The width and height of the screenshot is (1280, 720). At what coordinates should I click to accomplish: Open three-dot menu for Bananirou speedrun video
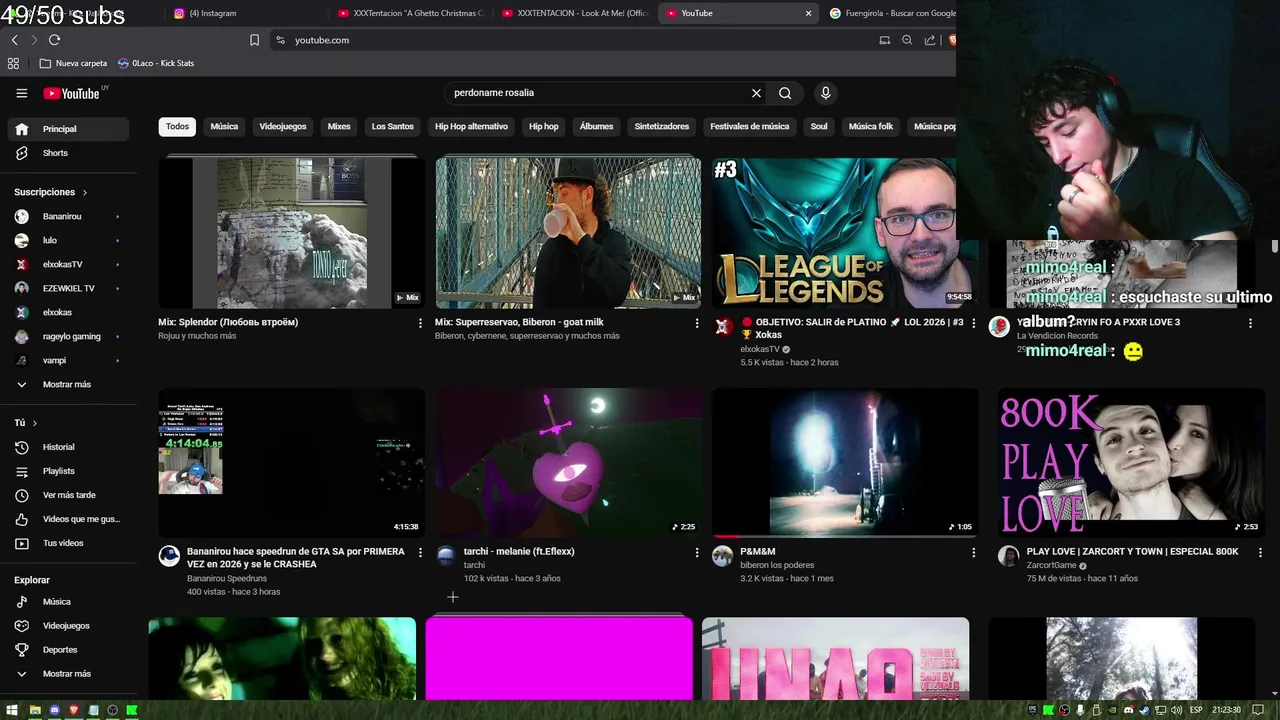pos(420,552)
